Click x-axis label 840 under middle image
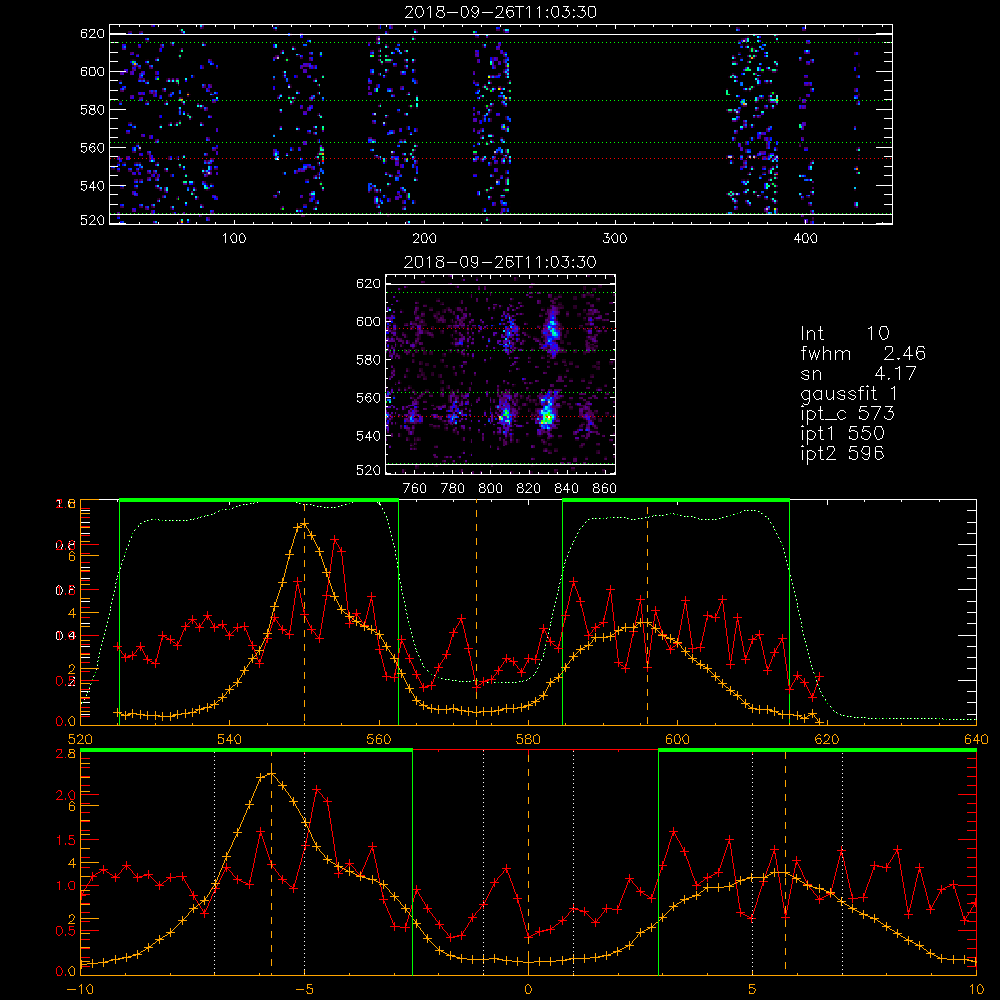Screen dimensions: 1000x1000 [x=566, y=489]
